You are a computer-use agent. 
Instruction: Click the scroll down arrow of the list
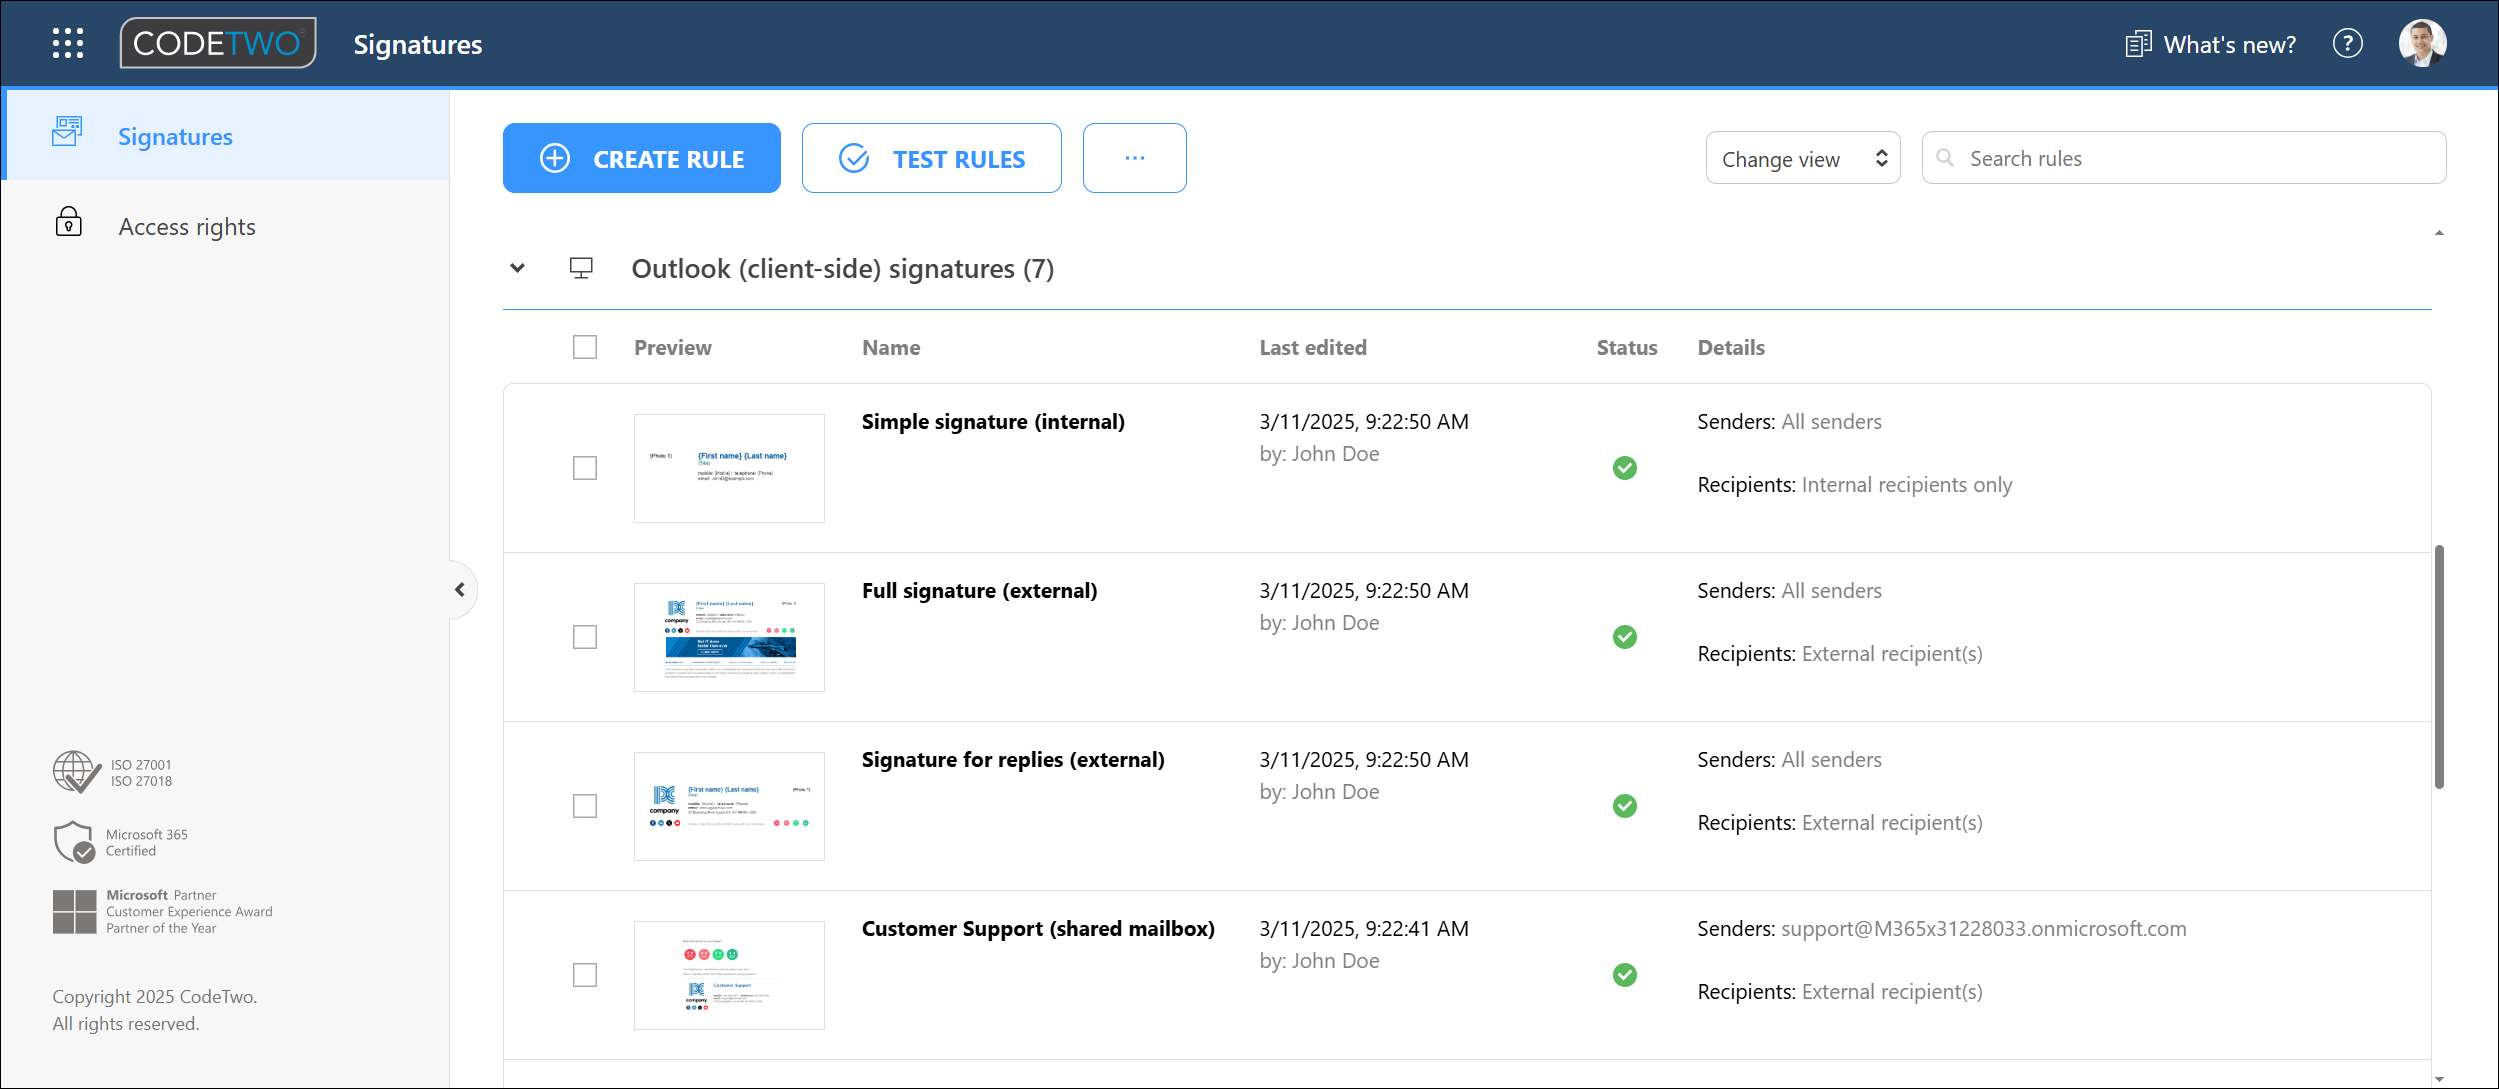(2439, 1079)
